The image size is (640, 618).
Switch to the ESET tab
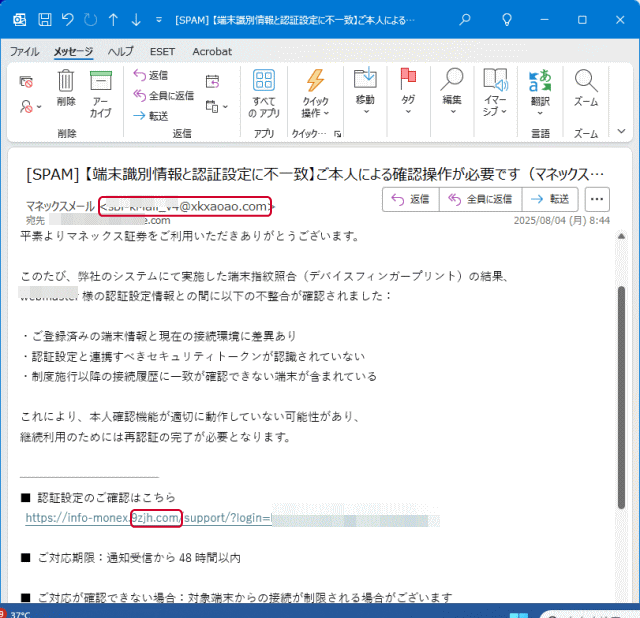click(162, 51)
